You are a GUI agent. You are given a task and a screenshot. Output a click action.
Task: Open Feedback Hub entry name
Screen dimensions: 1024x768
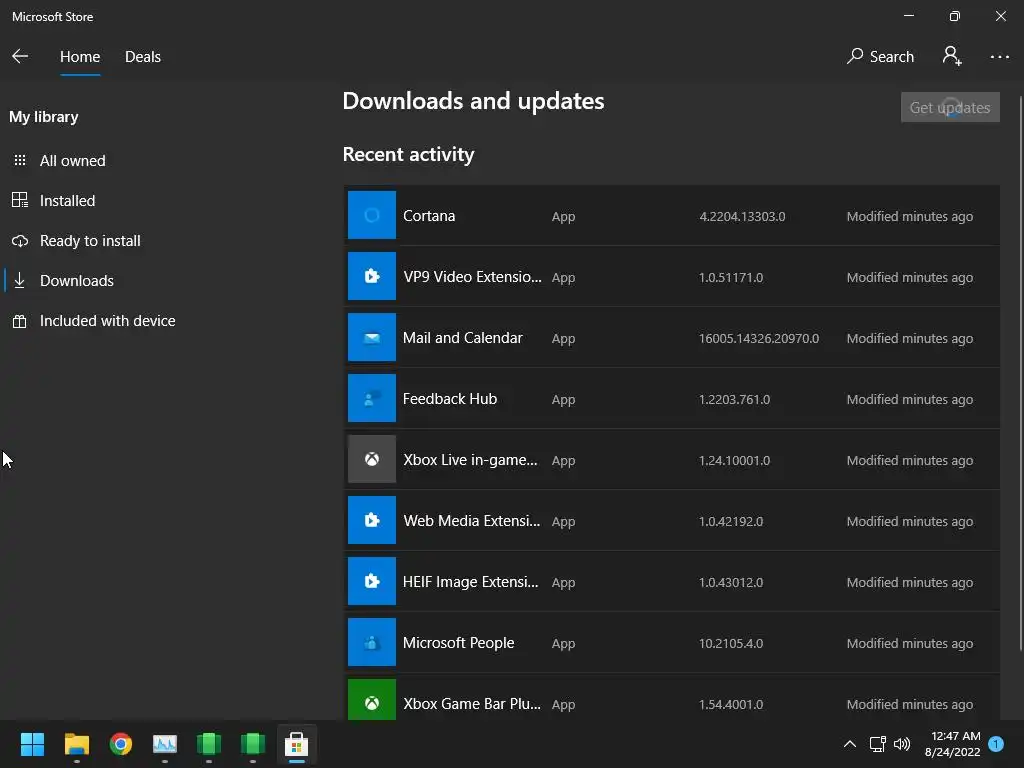[x=450, y=398]
